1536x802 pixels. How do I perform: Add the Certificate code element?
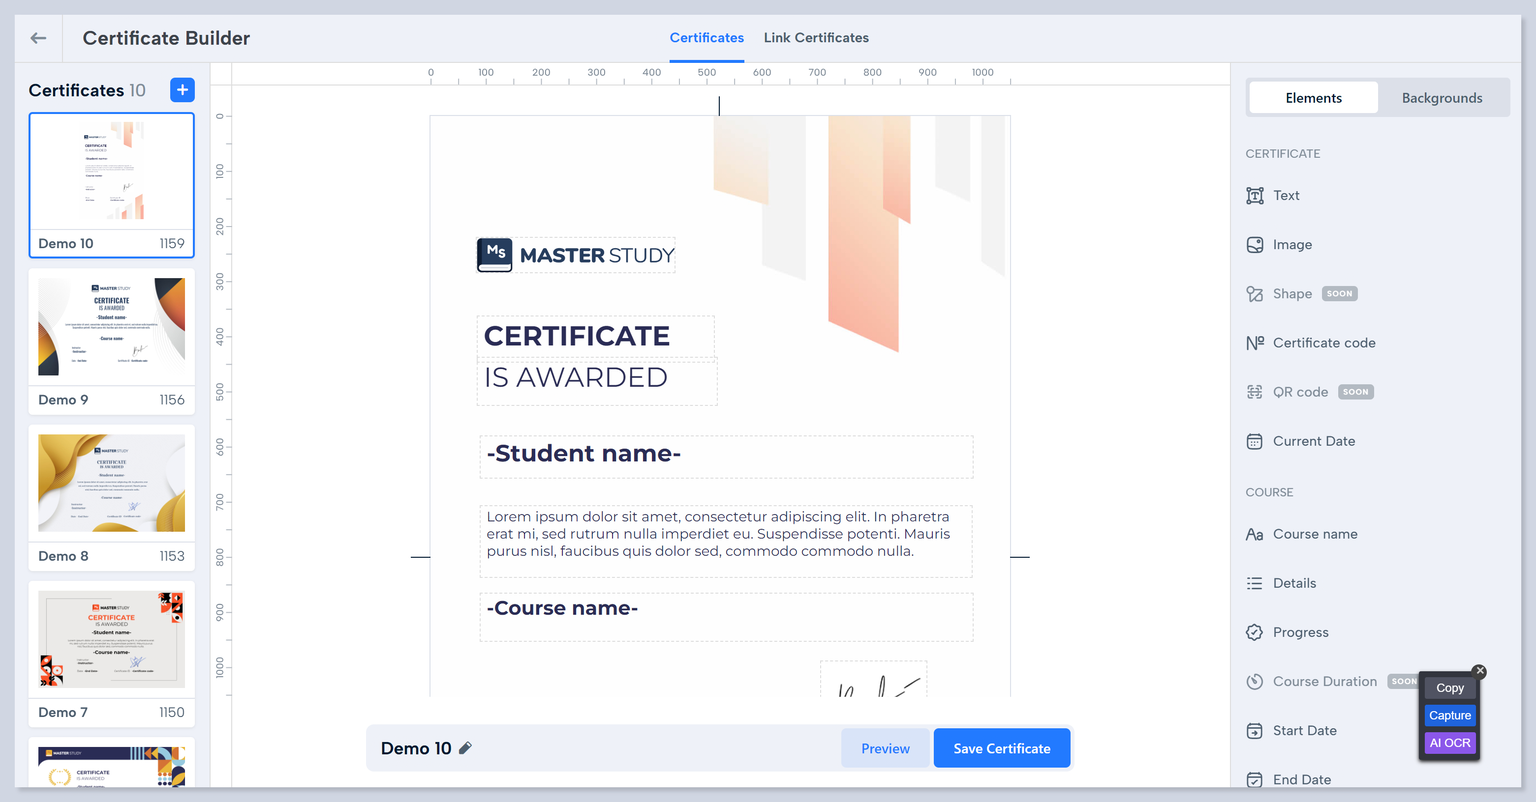(1323, 343)
